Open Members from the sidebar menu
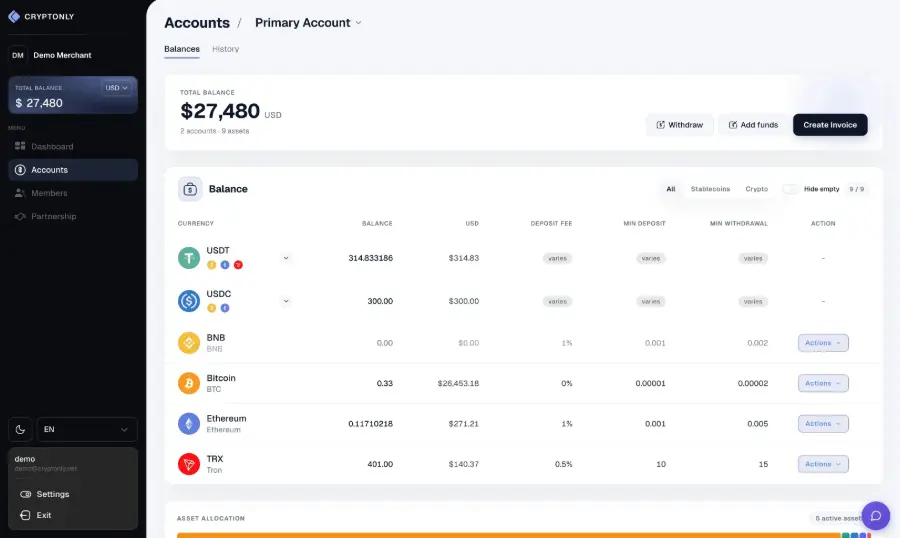900x538 pixels. point(73,193)
